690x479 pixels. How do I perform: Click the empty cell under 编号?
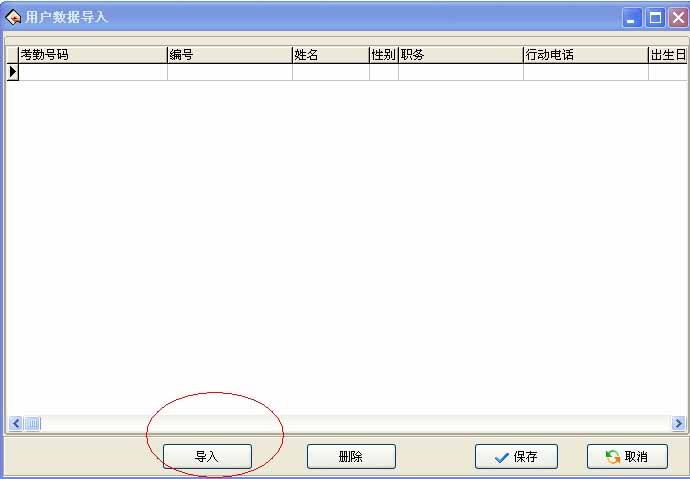pos(230,72)
